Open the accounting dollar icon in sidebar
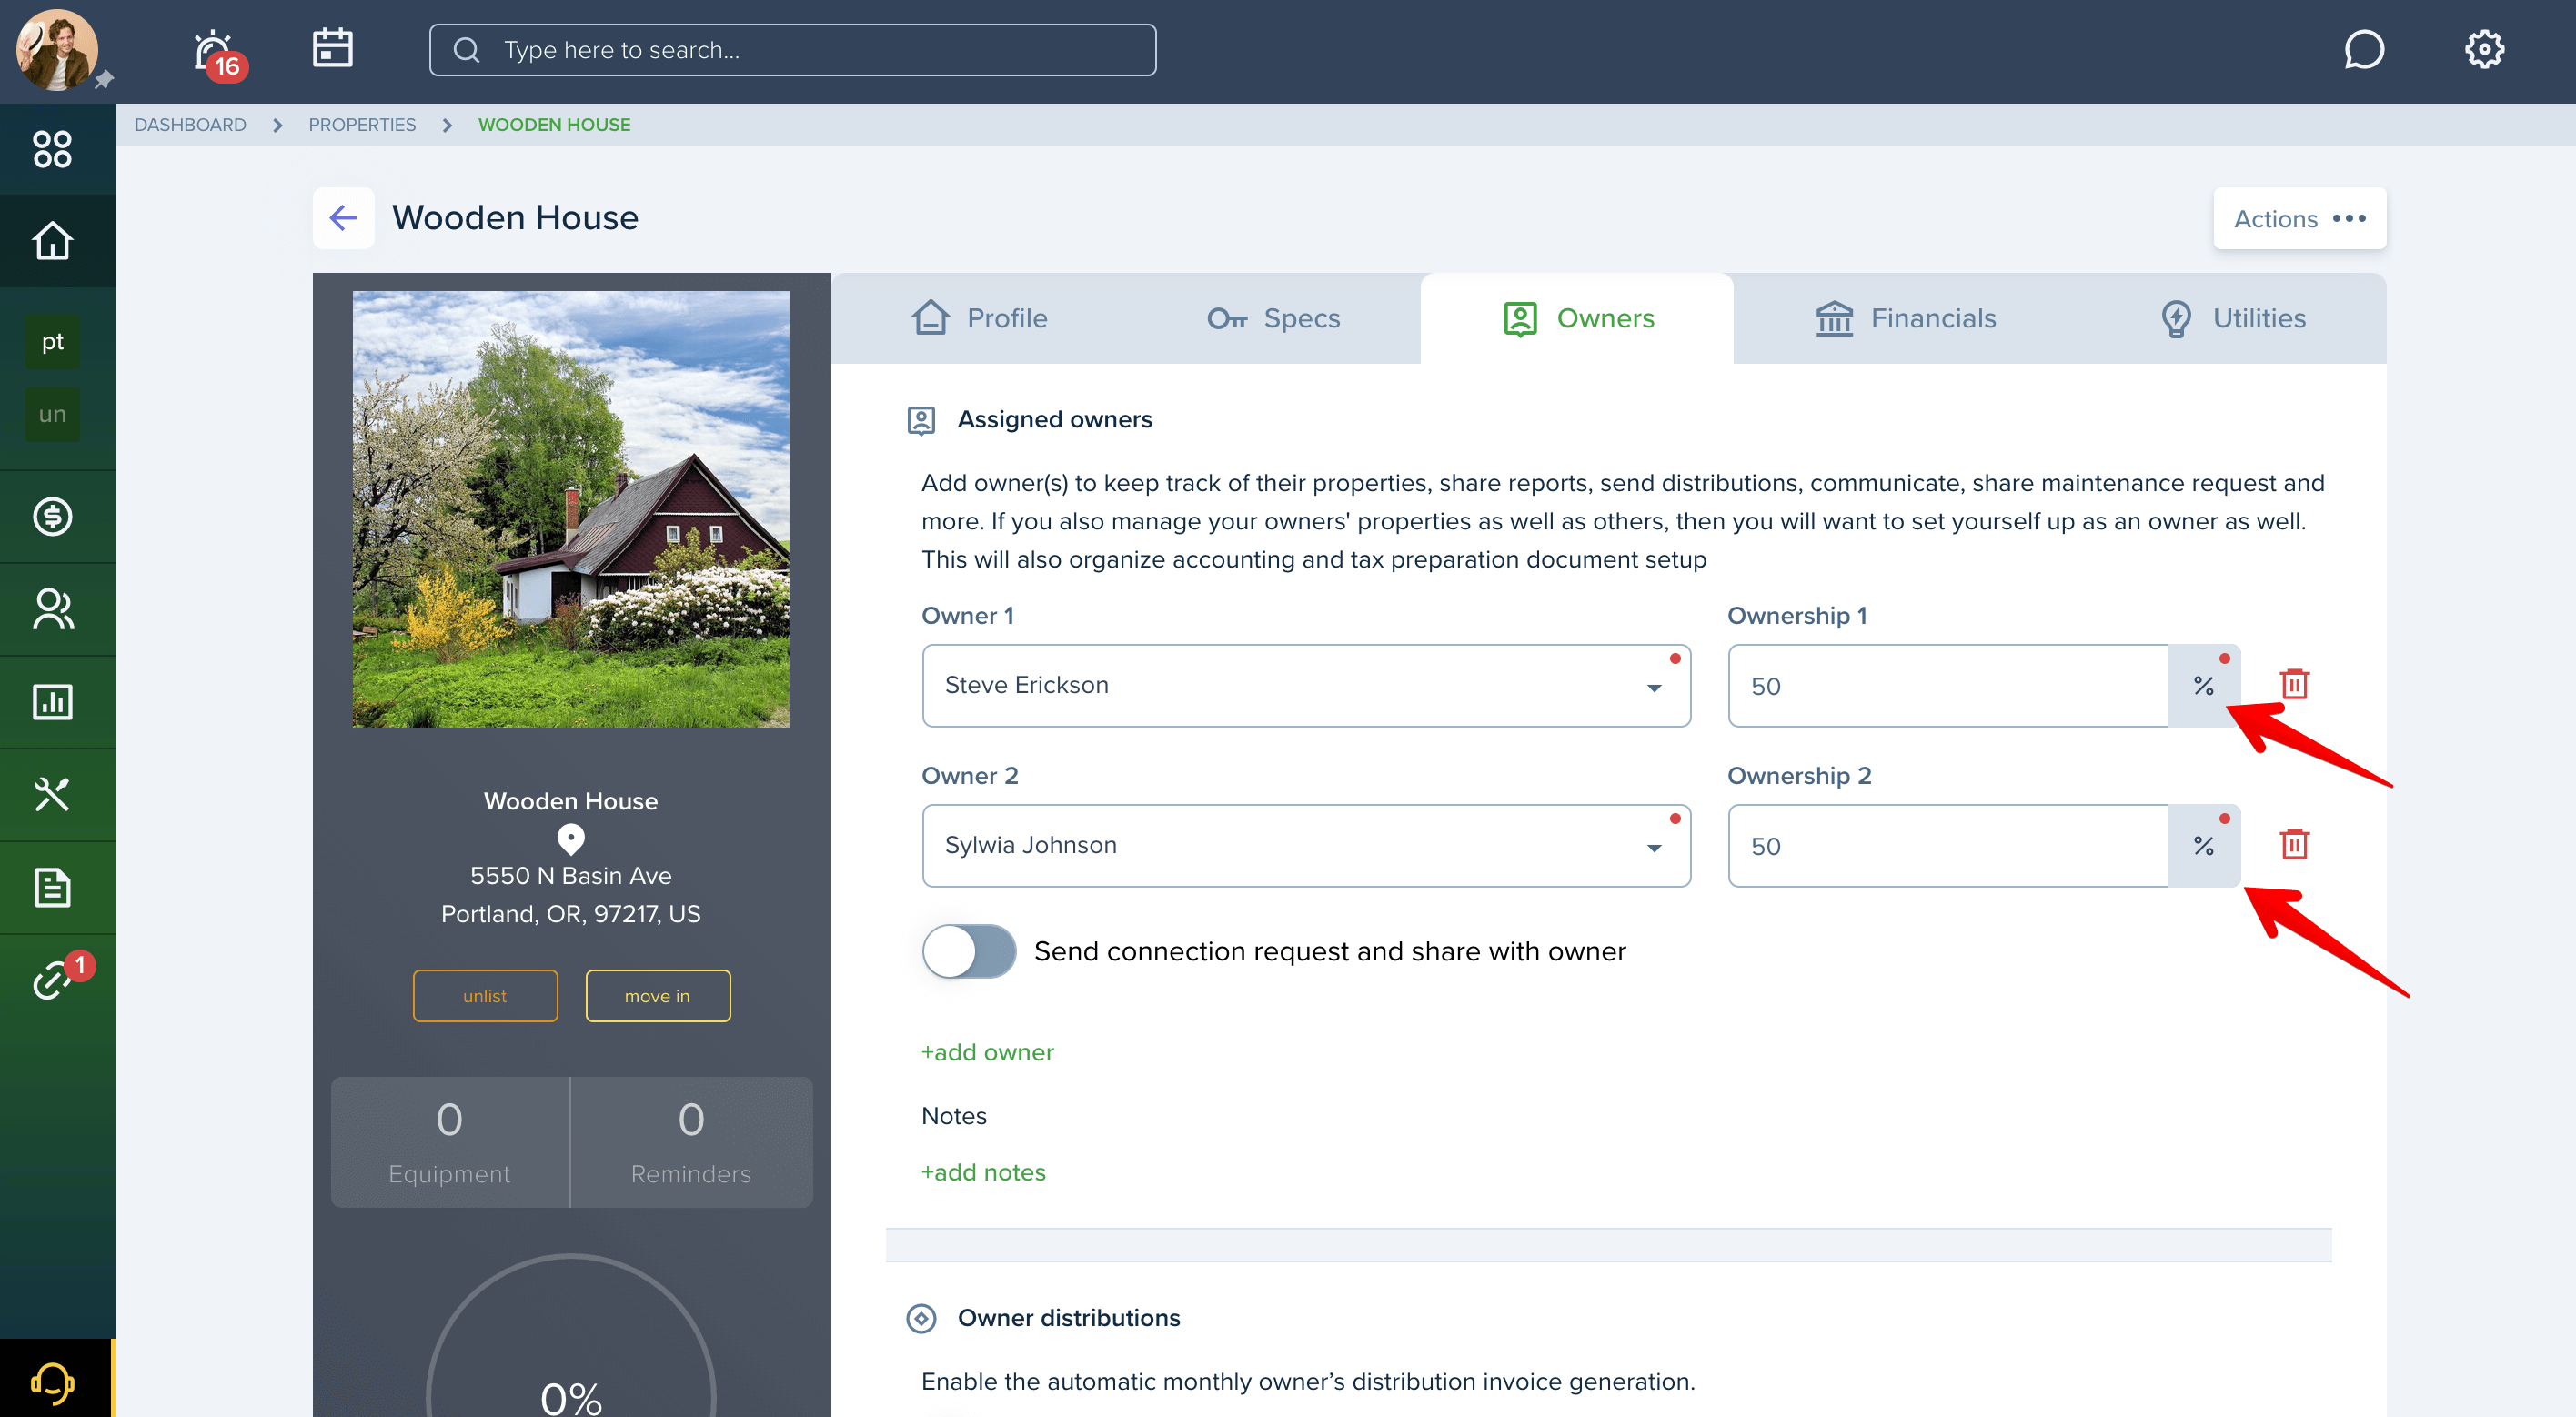This screenshot has height=1417, width=2576. [53, 516]
